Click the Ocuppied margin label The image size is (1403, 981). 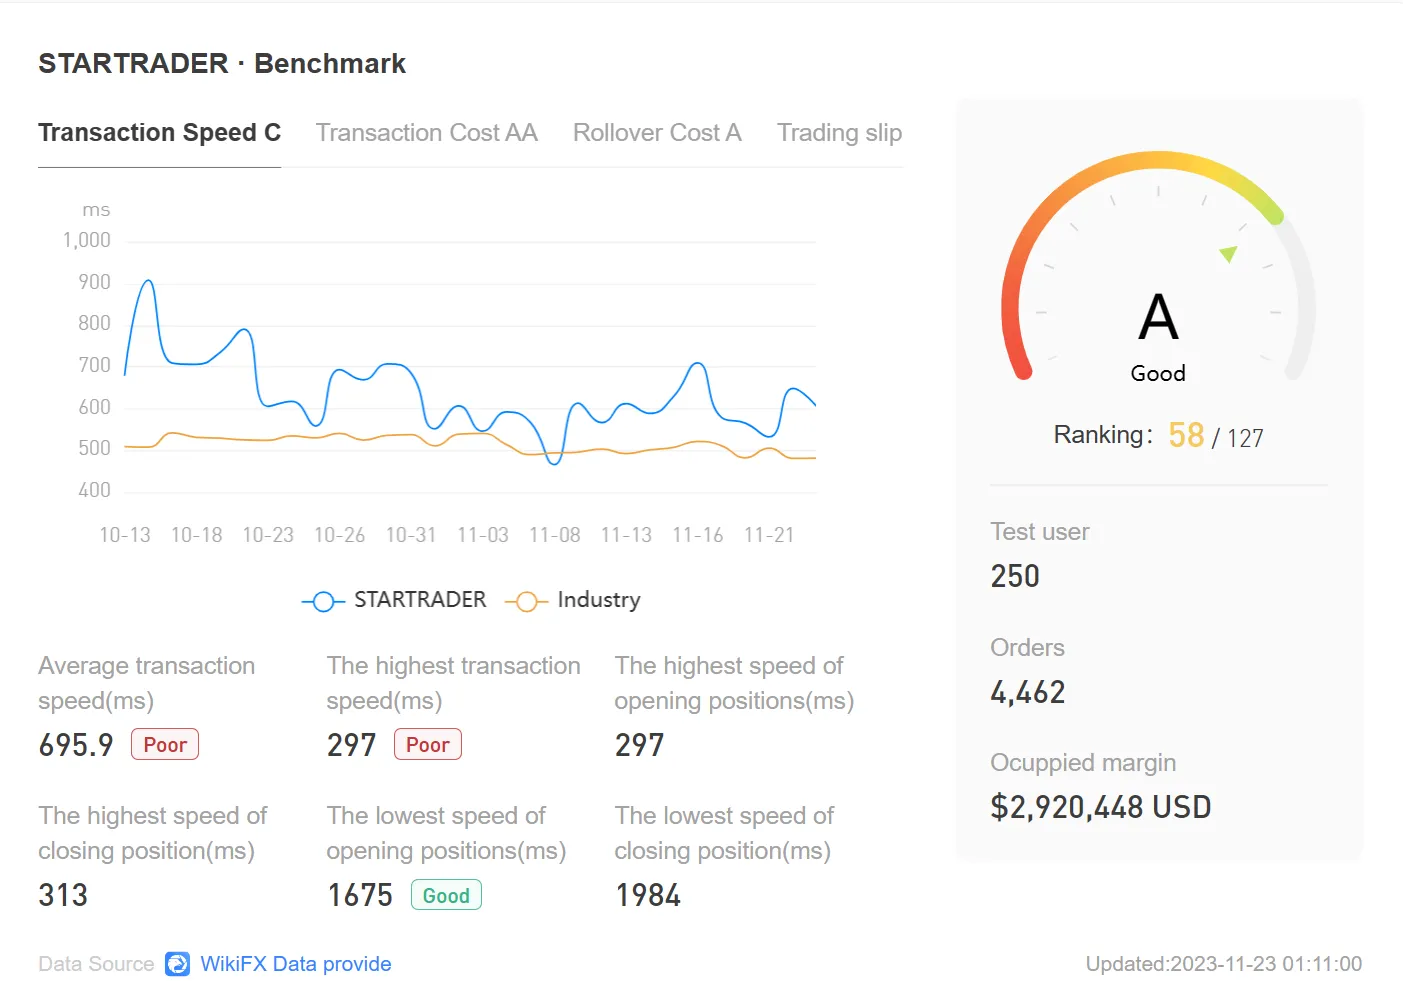coord(1083,763)
